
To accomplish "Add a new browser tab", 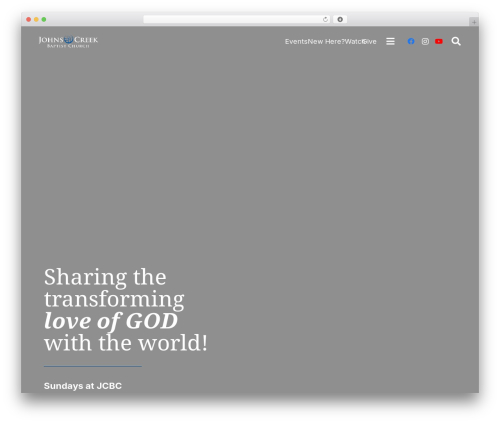I will [474, 22].
